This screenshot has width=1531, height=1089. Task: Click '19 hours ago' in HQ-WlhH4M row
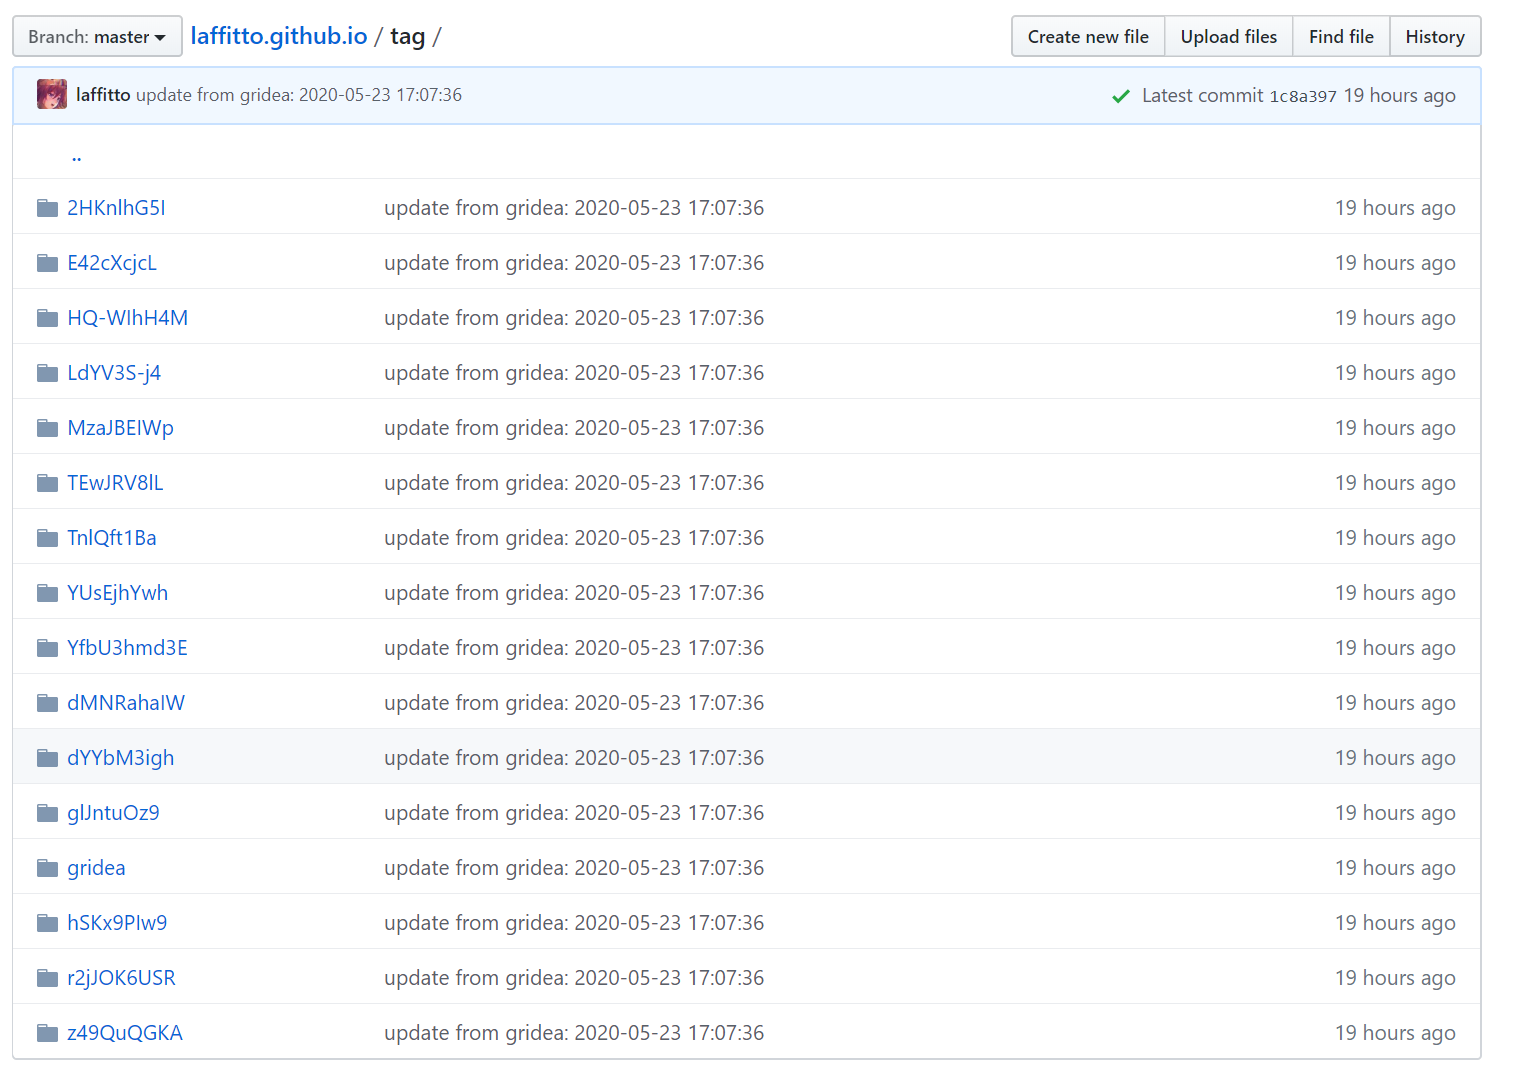coord(1395,318)
